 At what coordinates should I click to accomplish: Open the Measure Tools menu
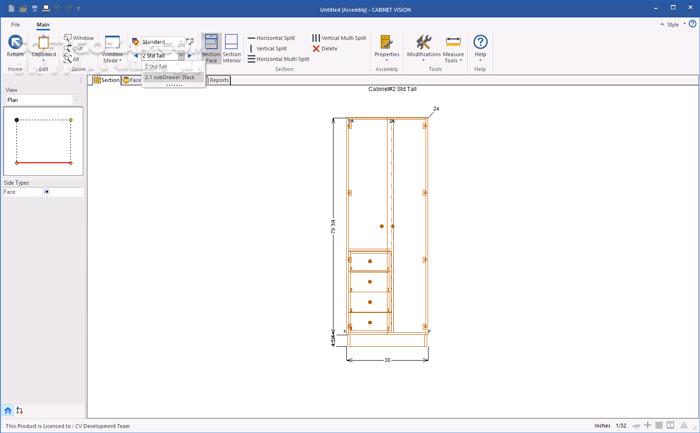453,48
